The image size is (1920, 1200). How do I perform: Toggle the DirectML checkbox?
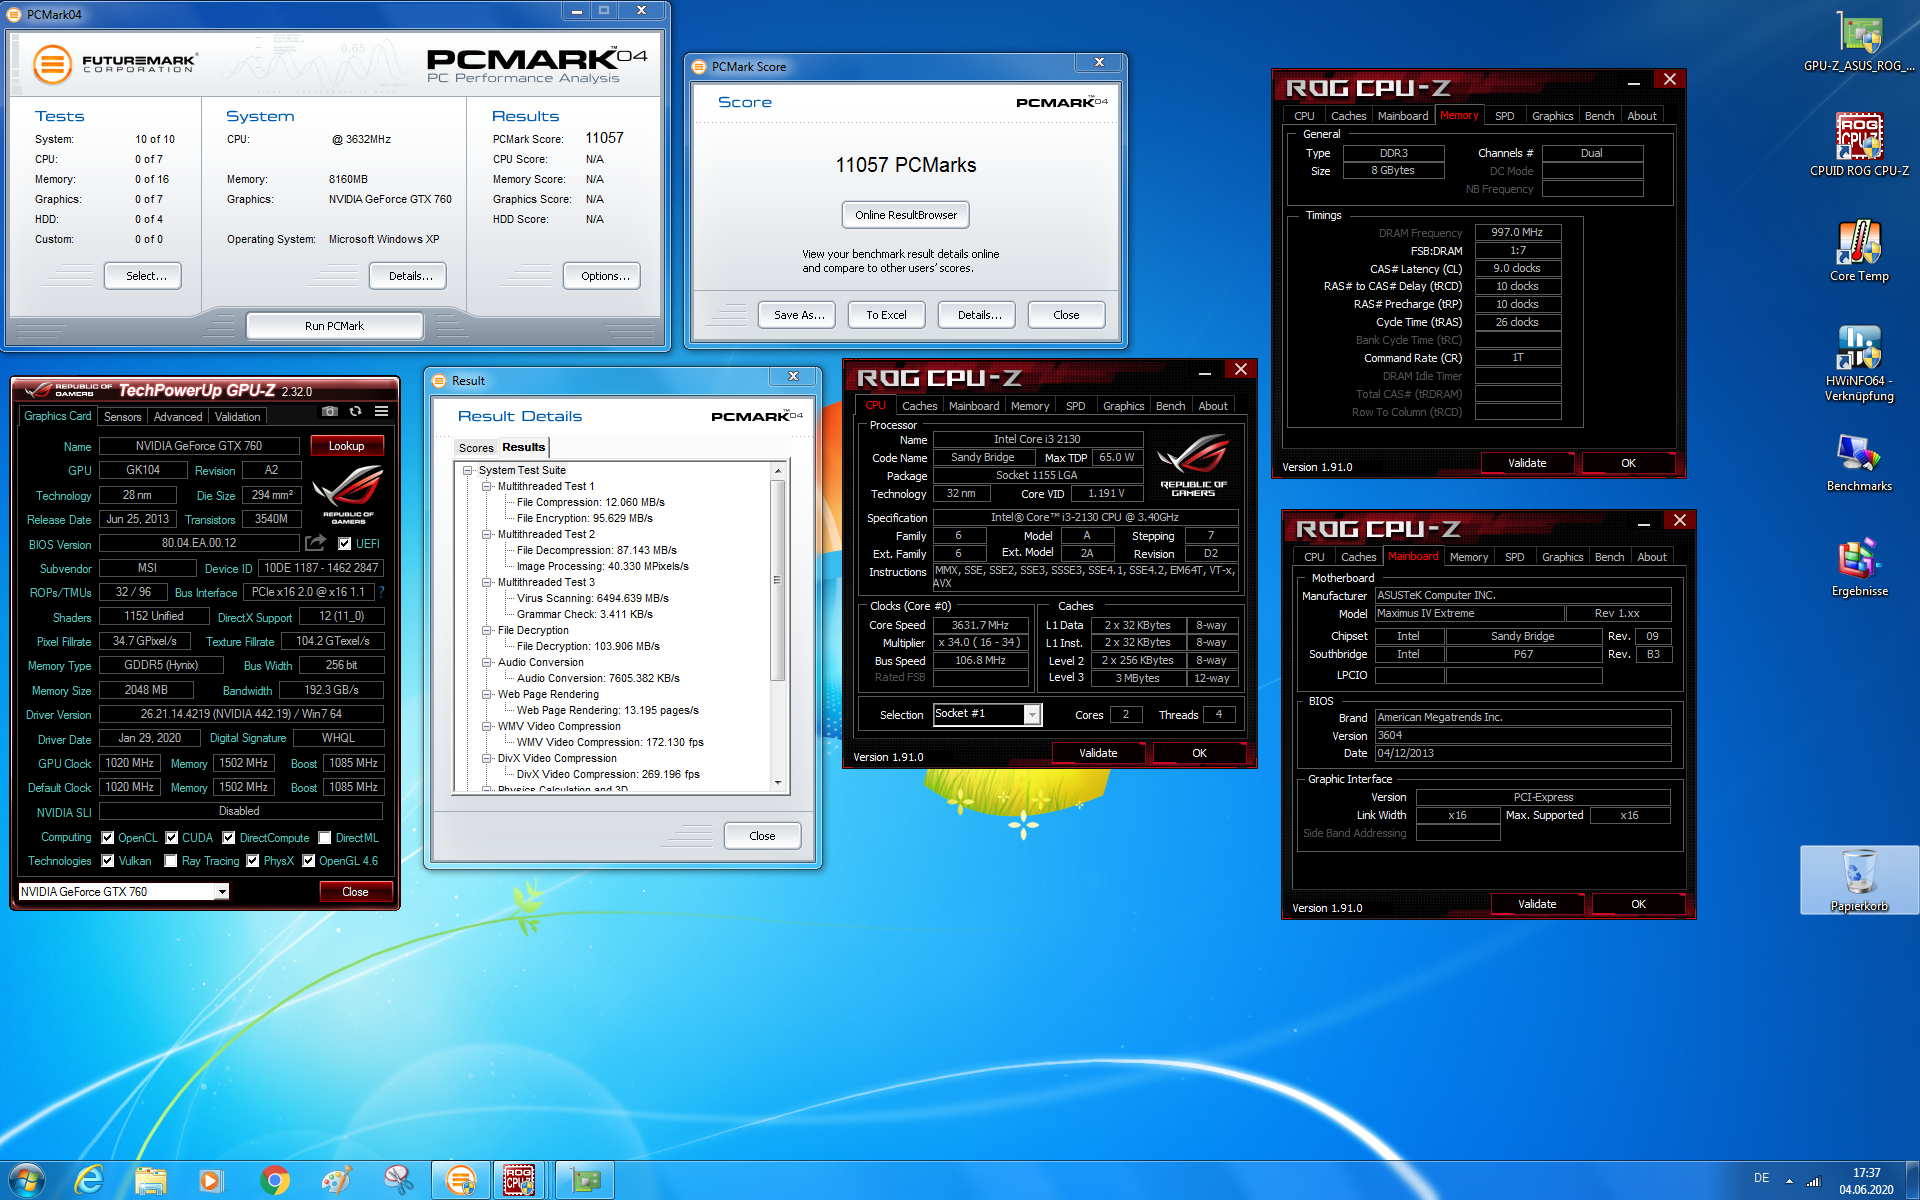[325, 838]
